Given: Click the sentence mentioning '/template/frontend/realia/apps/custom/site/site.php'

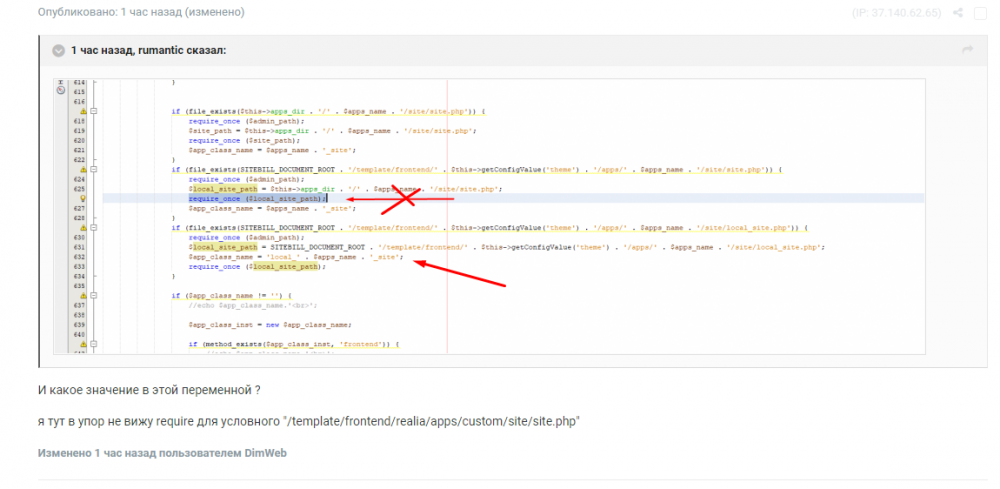Looking at the screenshot, I should click(309, 421).
